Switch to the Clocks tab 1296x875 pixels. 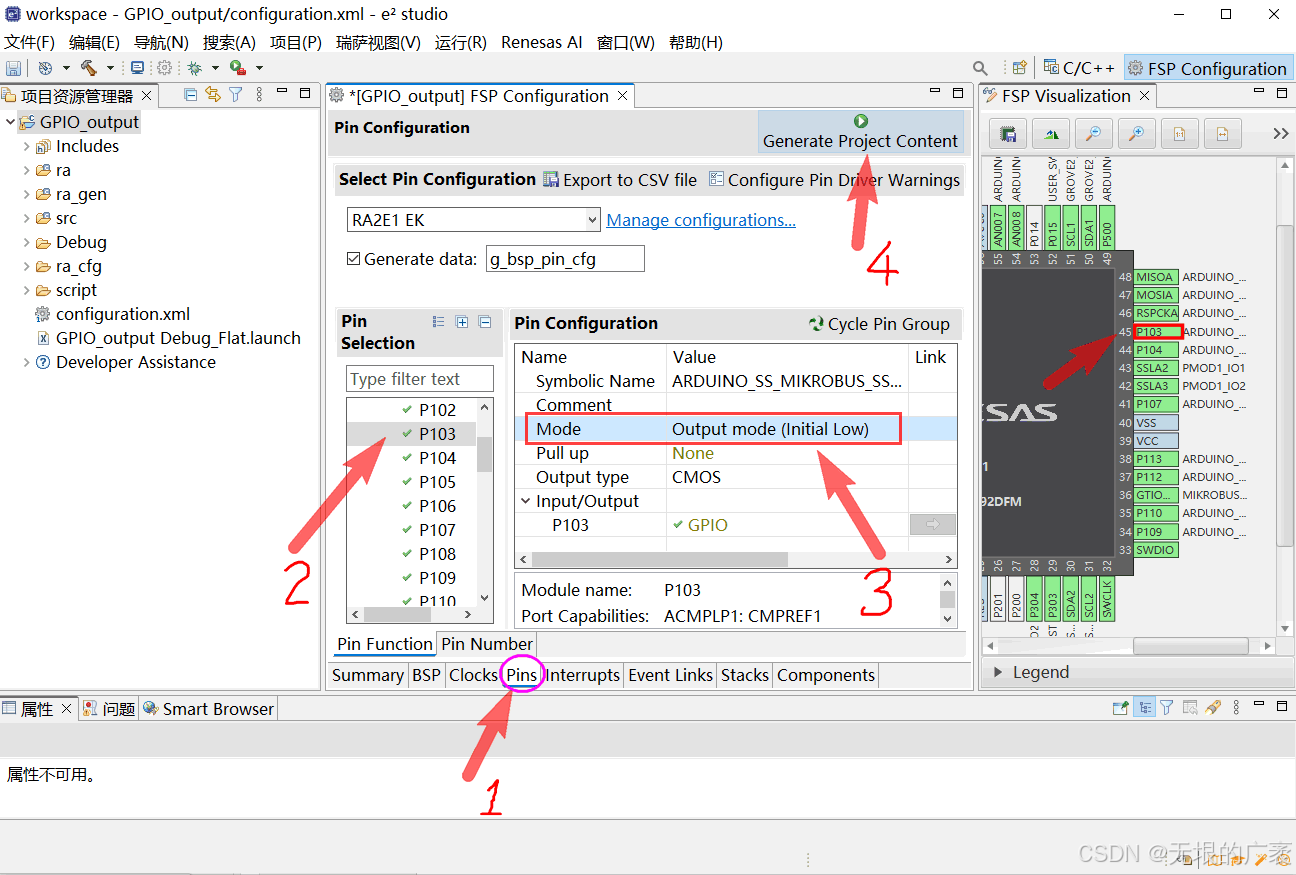[x=473, y=675]
